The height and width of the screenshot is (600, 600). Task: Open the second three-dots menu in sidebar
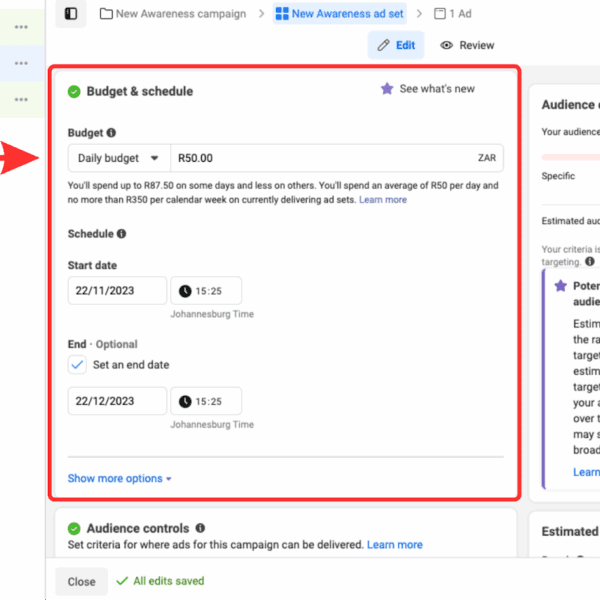(21, 63)
